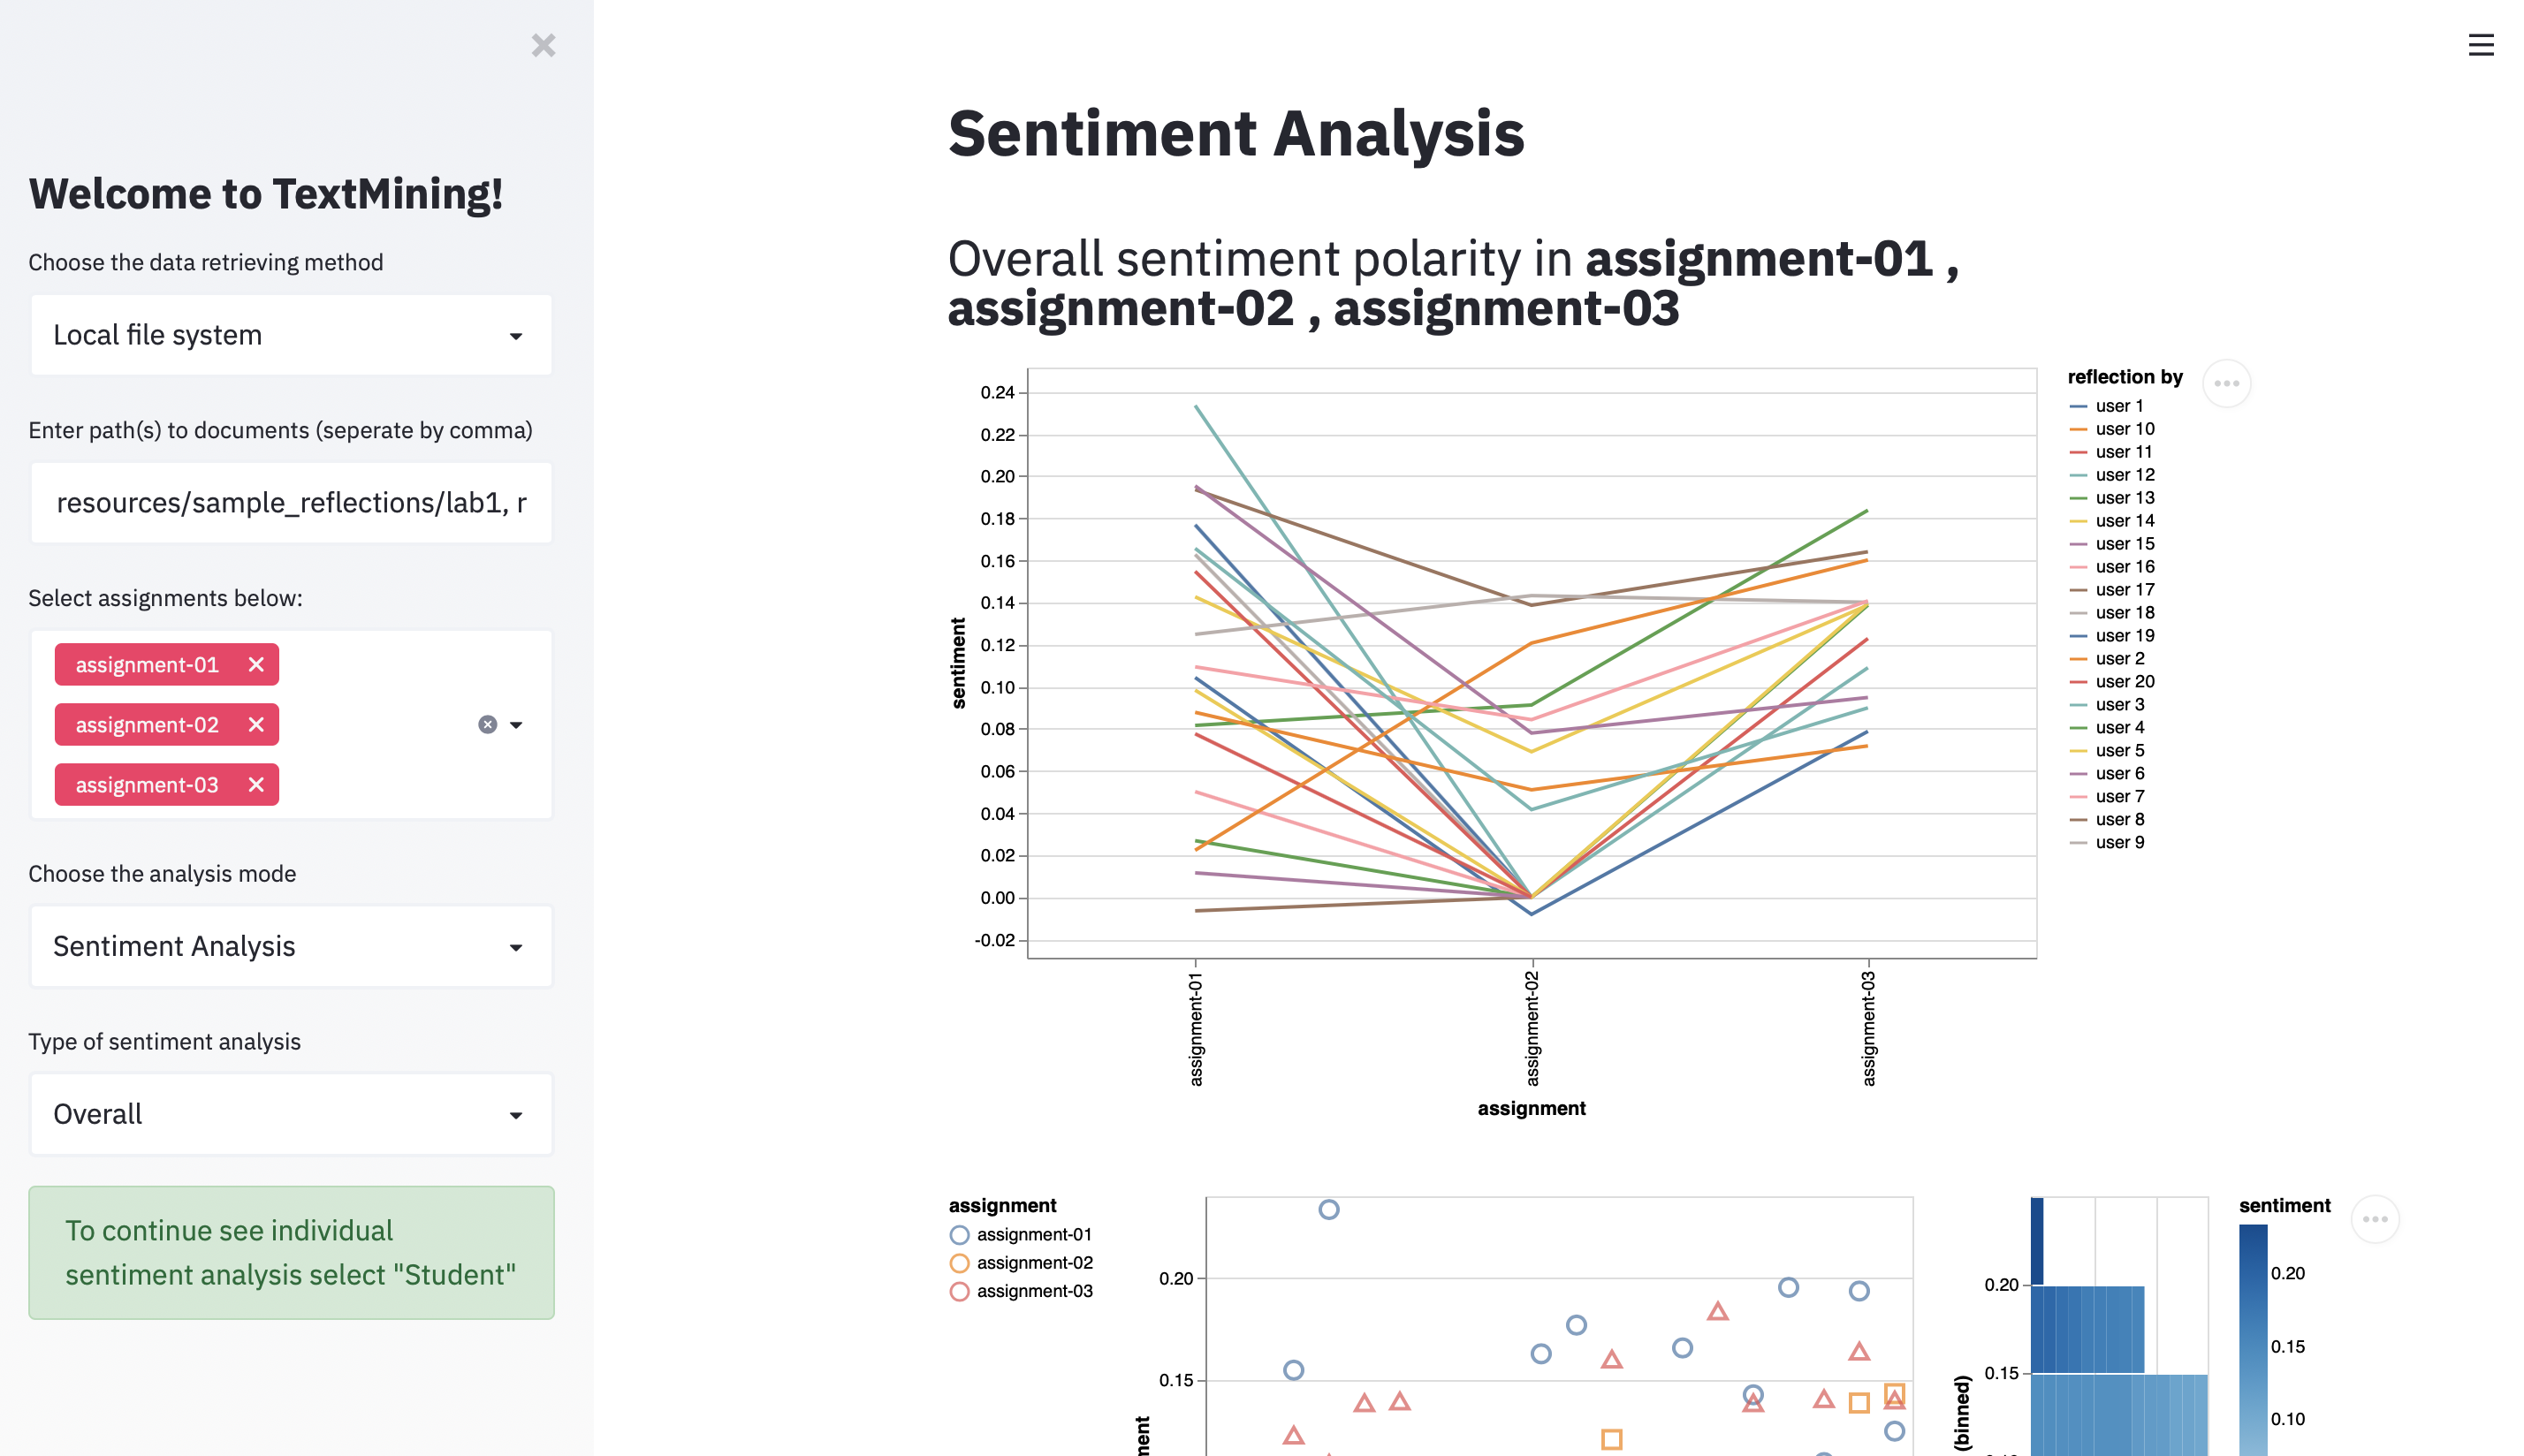Viewport: 2524px width, 1456px height.
Task: Click user 19 legend entry
Action: pos(2112,636)
